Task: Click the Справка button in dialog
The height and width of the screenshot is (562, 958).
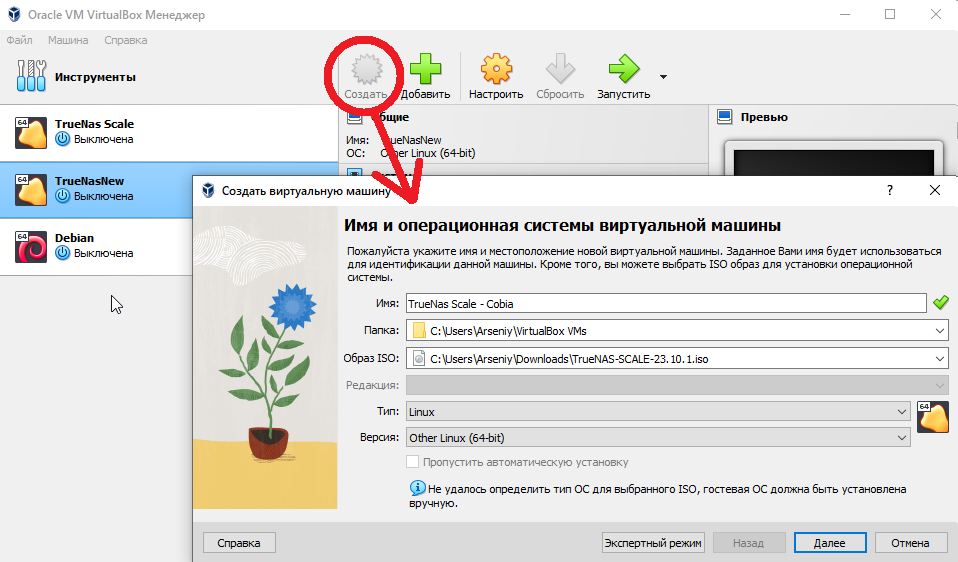Action: [x=239, y=542]
